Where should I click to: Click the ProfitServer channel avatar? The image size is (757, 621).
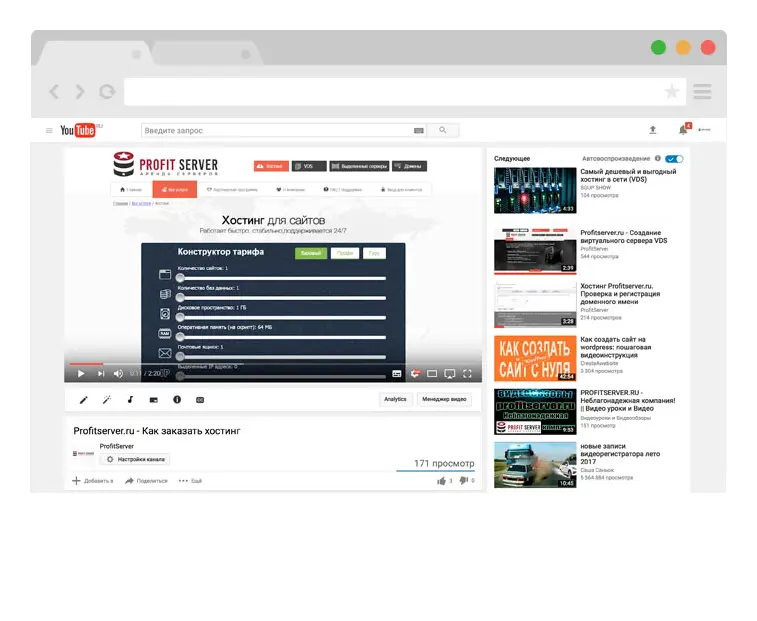point(83,453)
